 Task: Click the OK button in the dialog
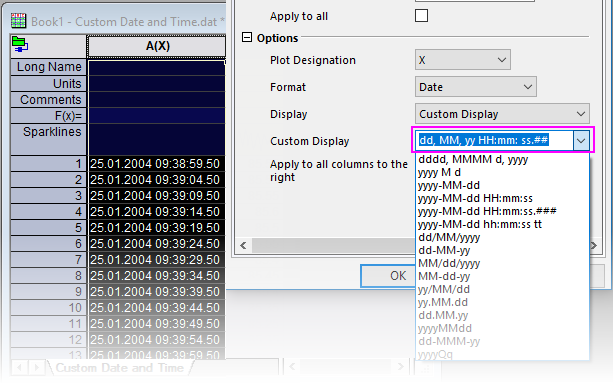(x=388, y=276)
